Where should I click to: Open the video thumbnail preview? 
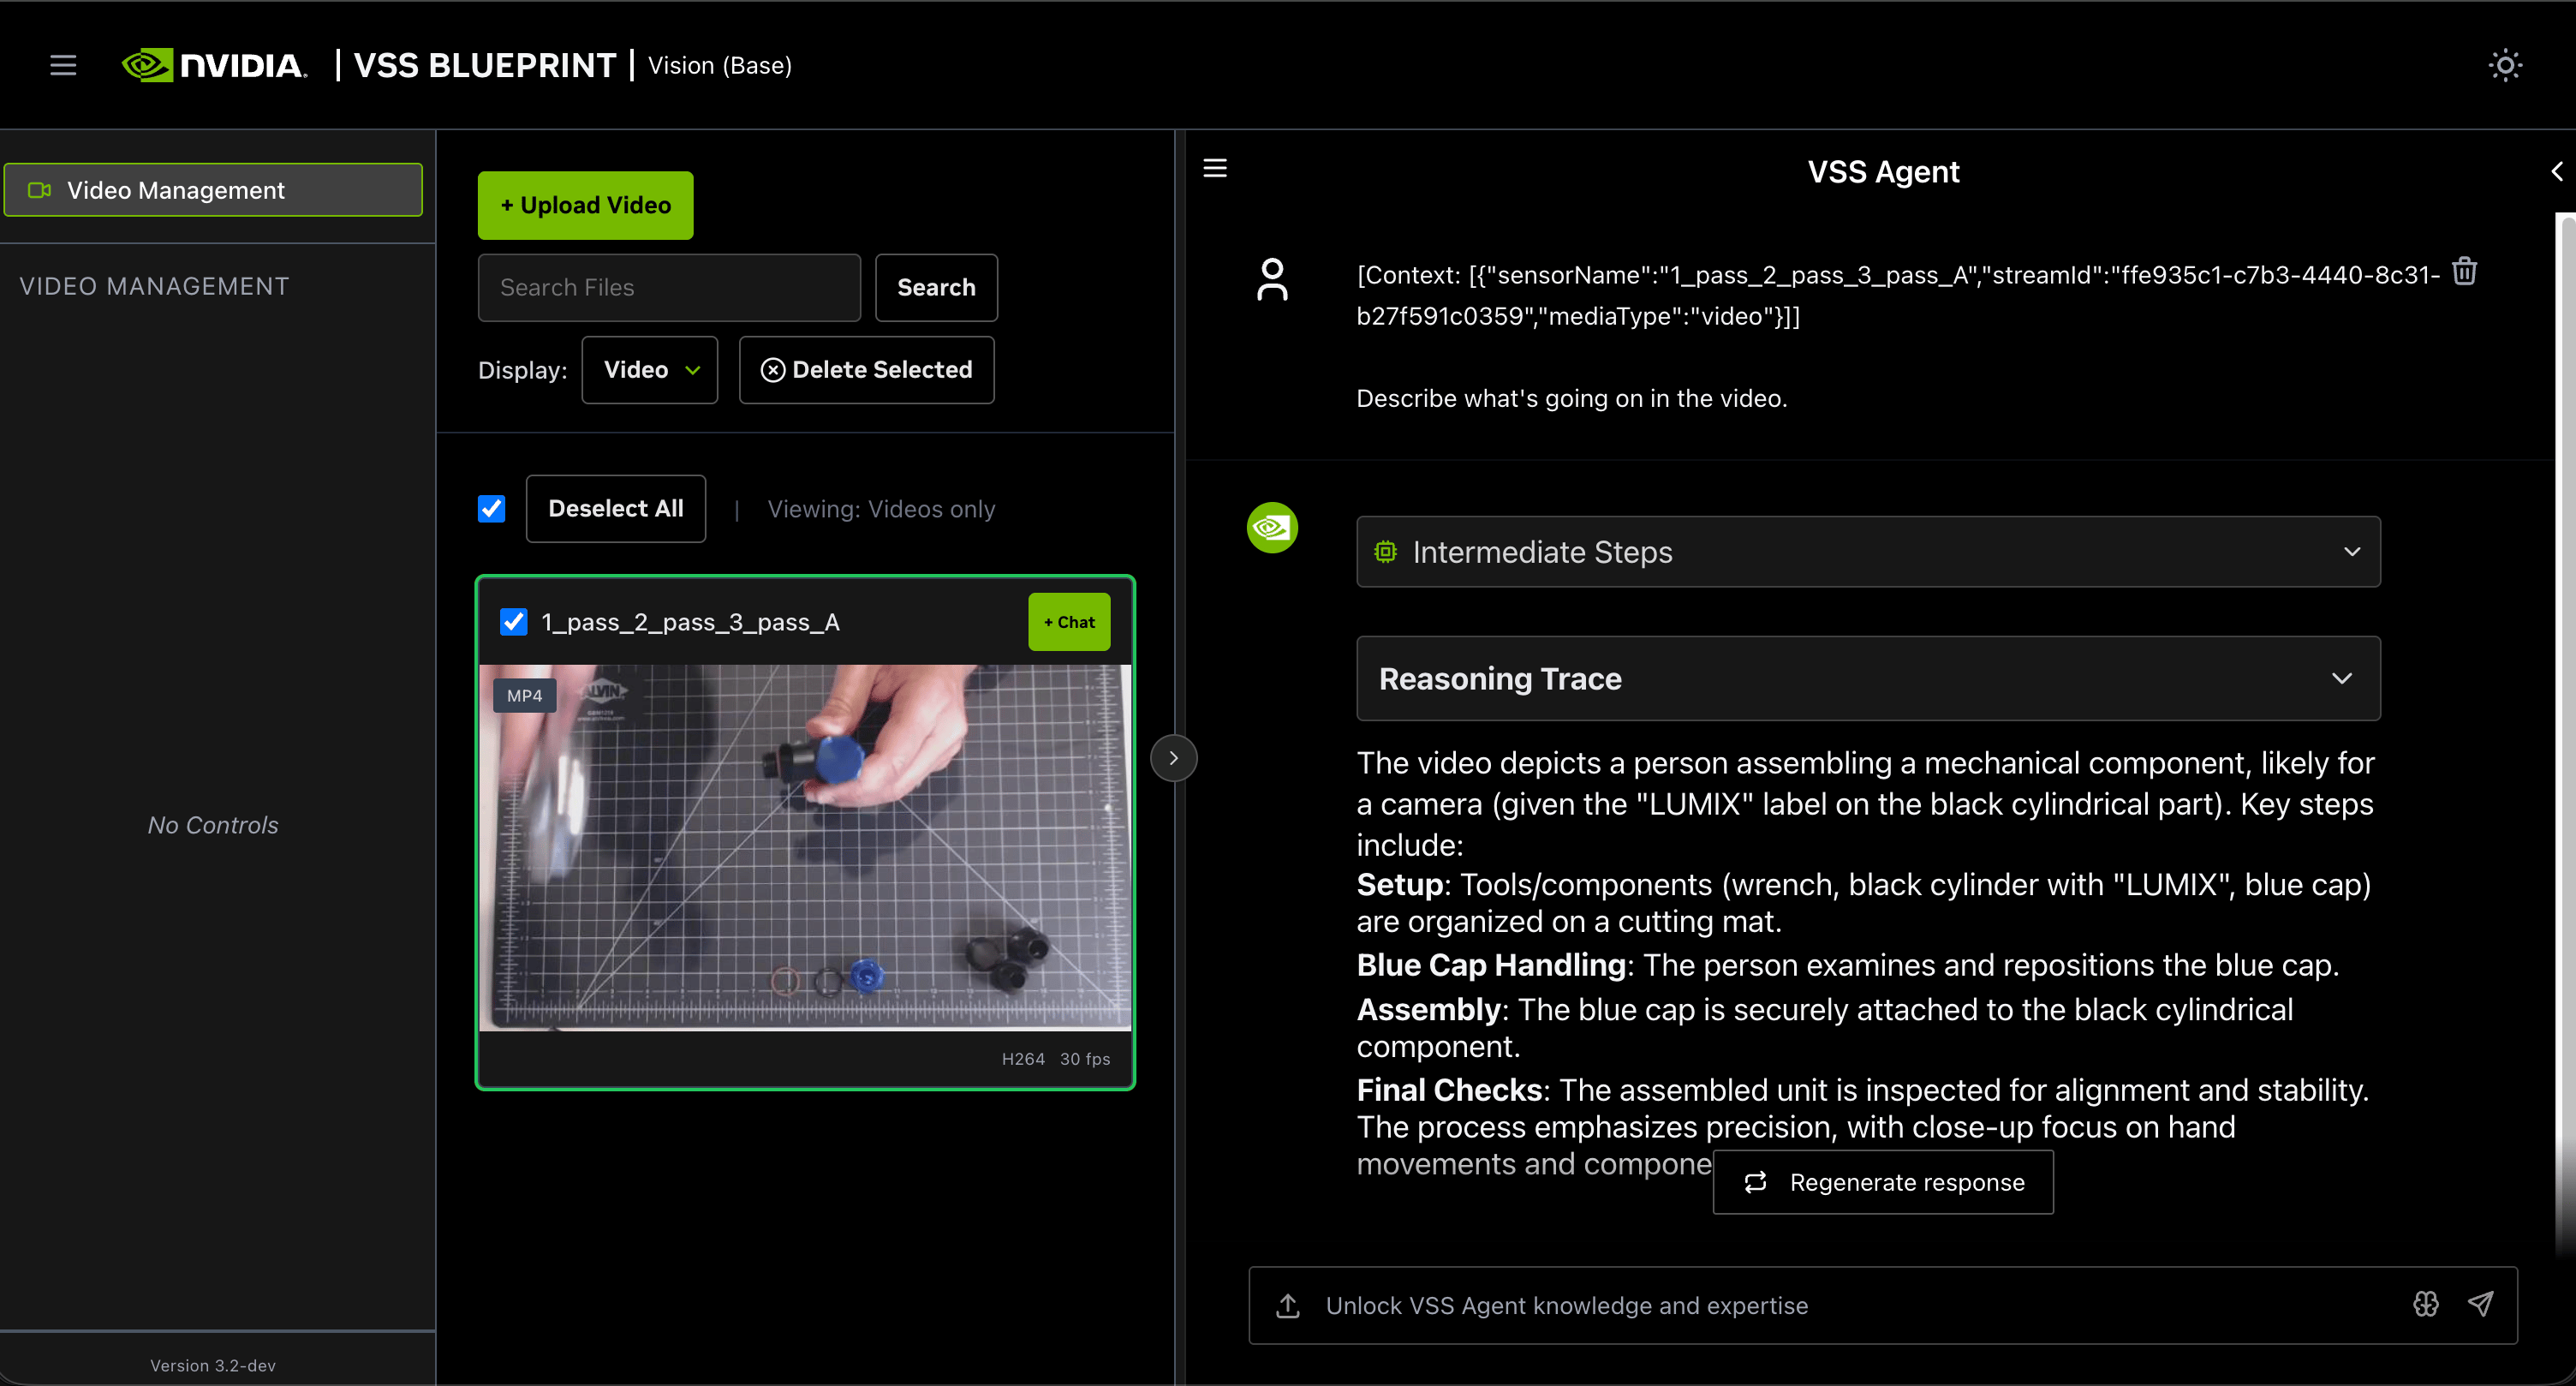tap(805, 848)
